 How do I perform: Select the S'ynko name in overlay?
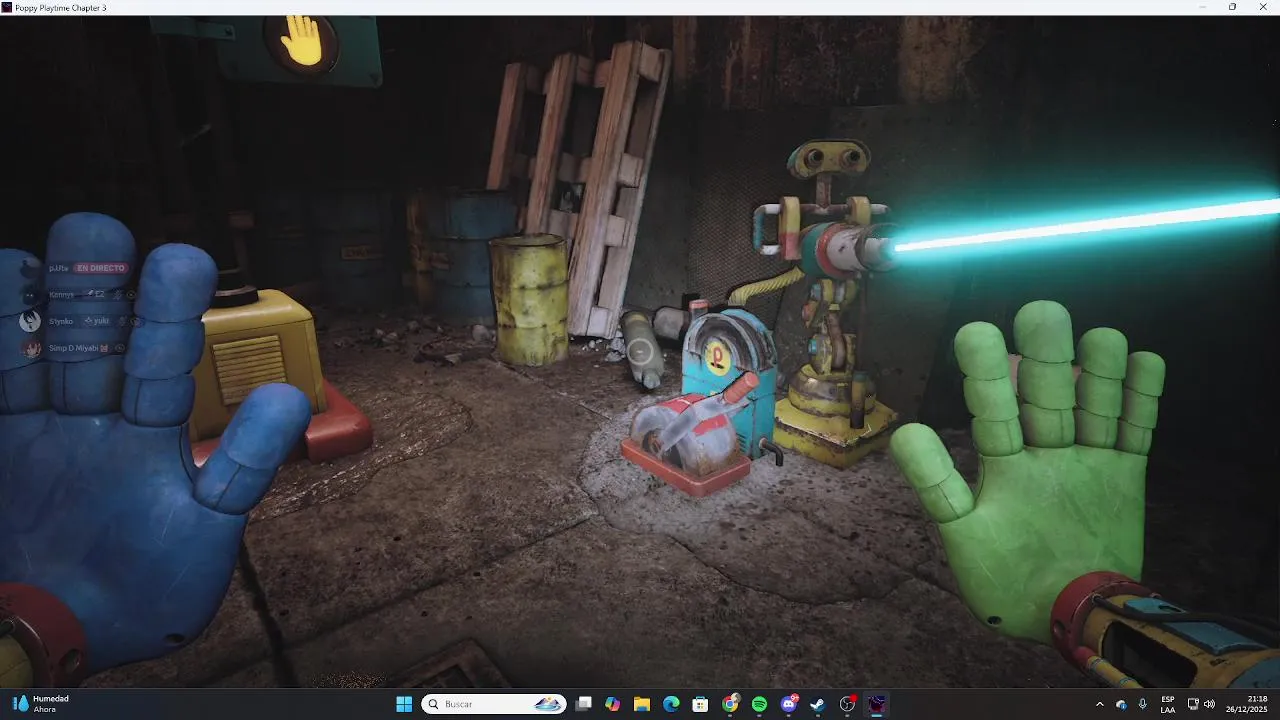(x=61, y=321)
